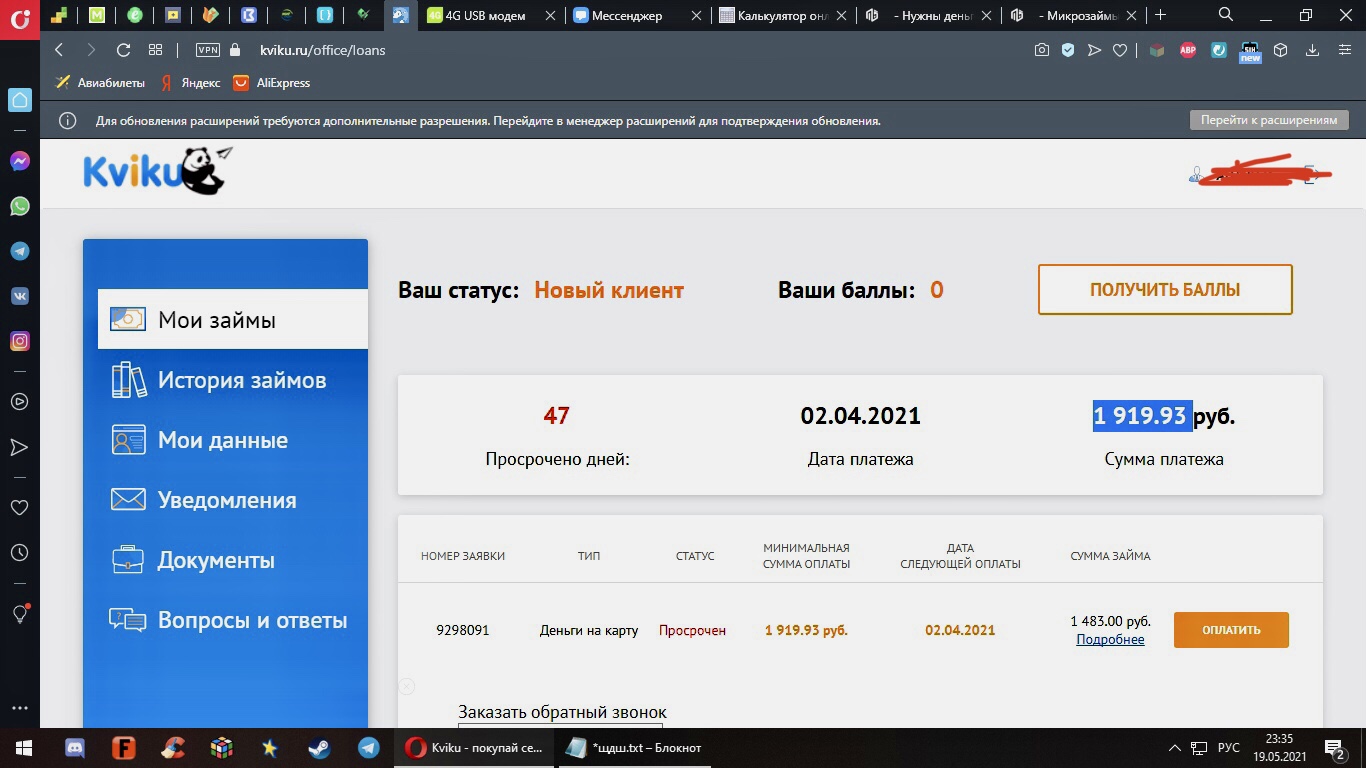Open Instagram in the Opera sidebar

[x=19, y=341]
